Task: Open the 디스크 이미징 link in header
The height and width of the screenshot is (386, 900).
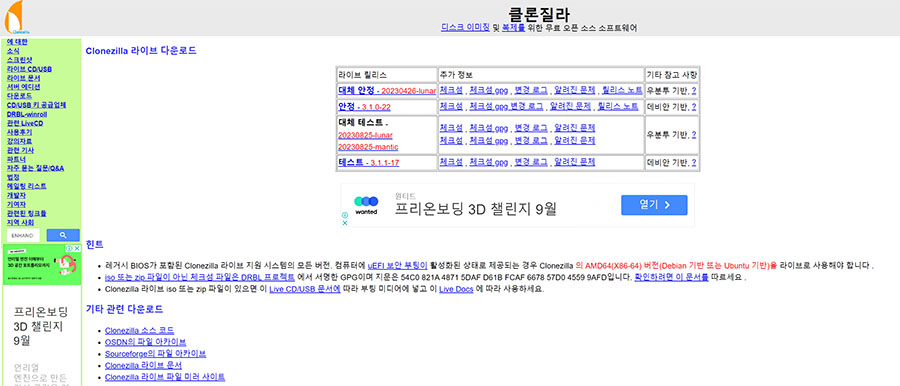Action: tap(465, 28)
